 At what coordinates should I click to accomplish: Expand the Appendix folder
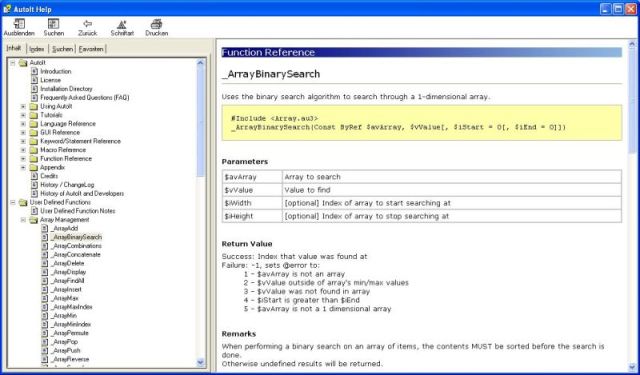(23, 167)
